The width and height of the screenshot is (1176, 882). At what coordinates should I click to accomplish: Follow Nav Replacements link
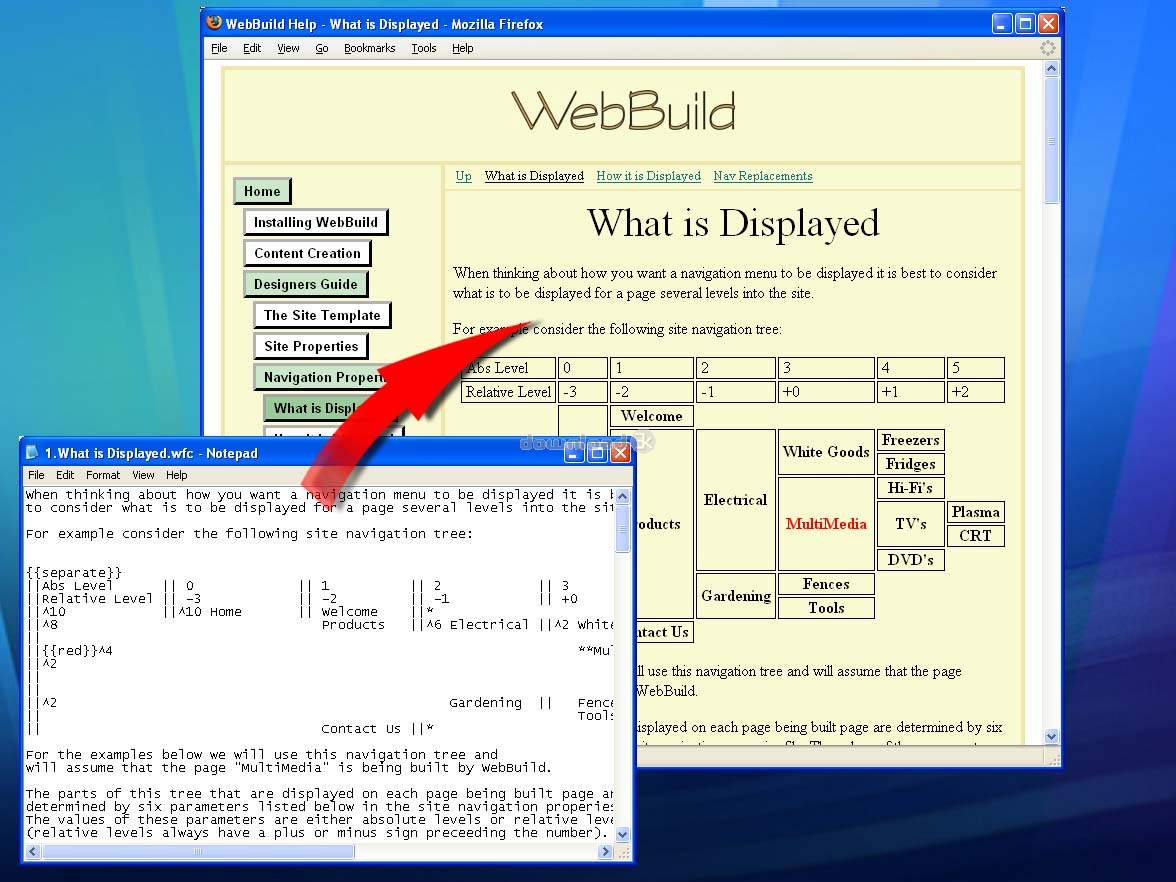click(x=763, y=176)
